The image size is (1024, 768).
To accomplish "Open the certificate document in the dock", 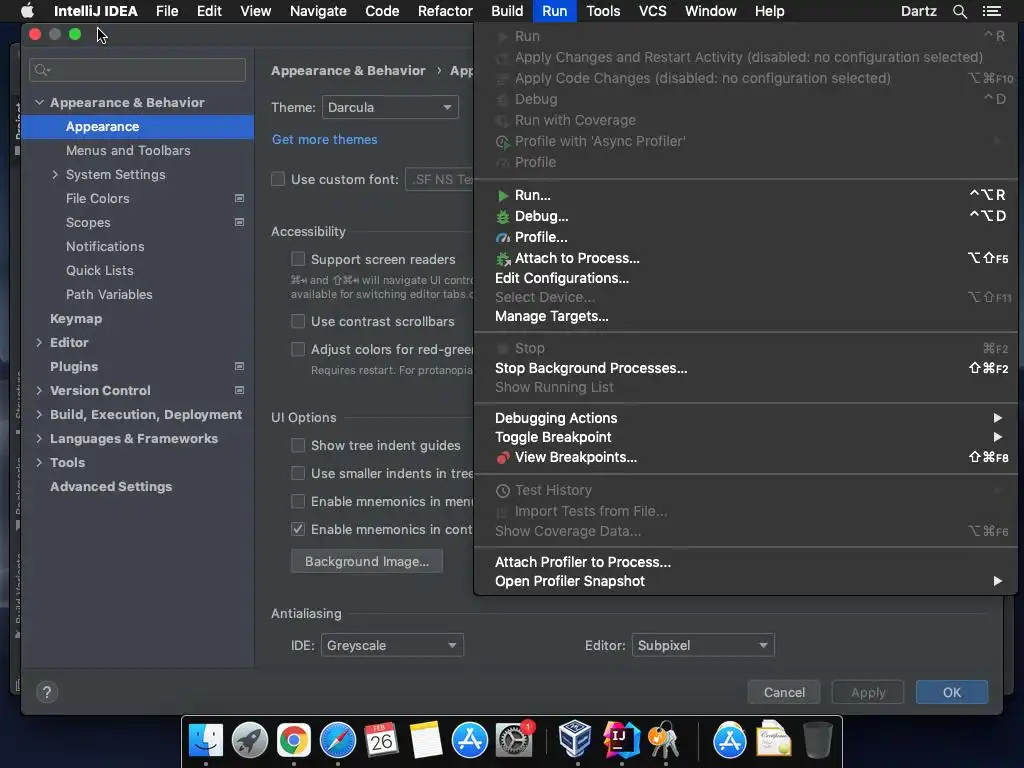I will 773,739.
